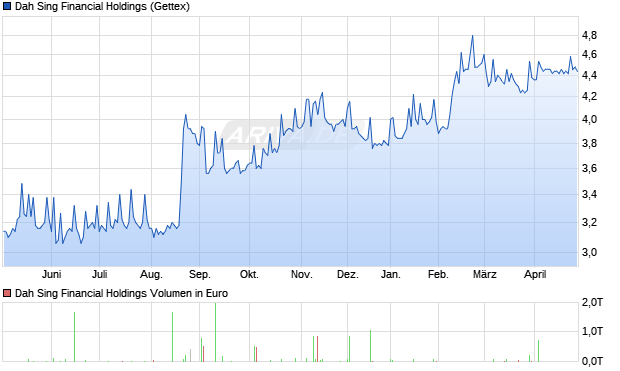Click the 3,6 price axis value

click(x=590, y=169)
